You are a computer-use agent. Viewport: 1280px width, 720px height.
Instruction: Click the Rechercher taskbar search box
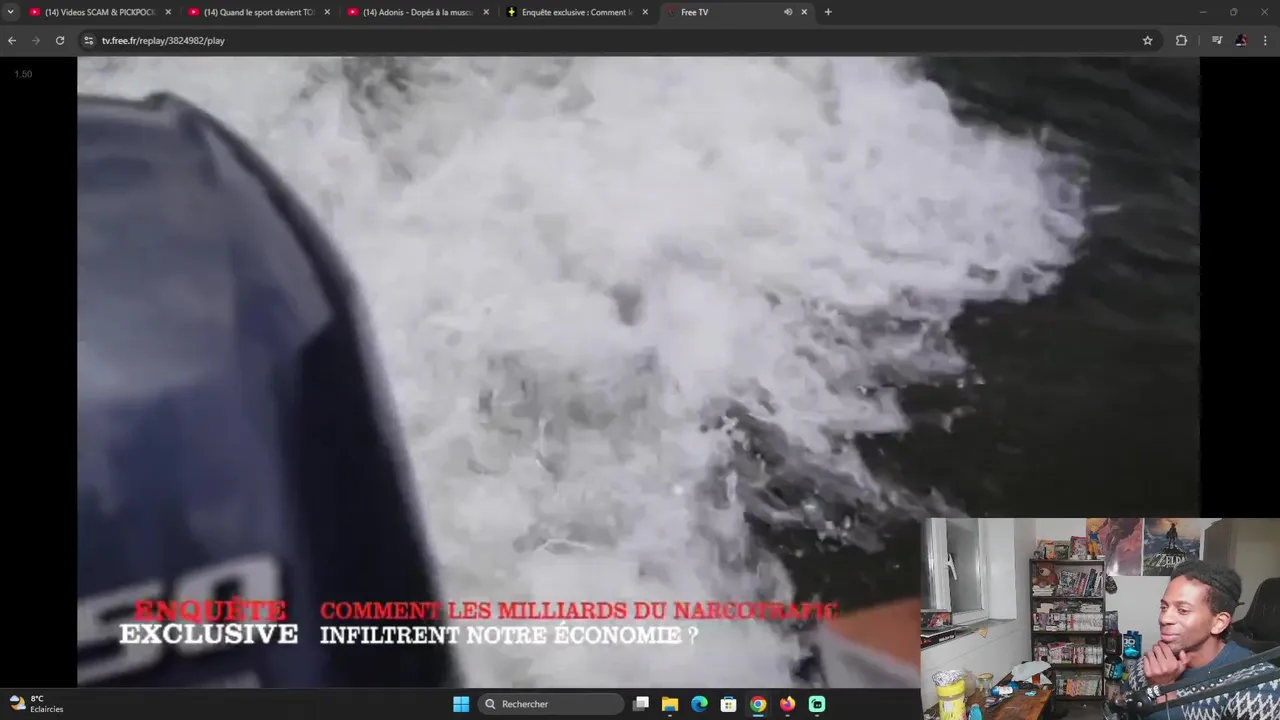(x=551, y=704)
